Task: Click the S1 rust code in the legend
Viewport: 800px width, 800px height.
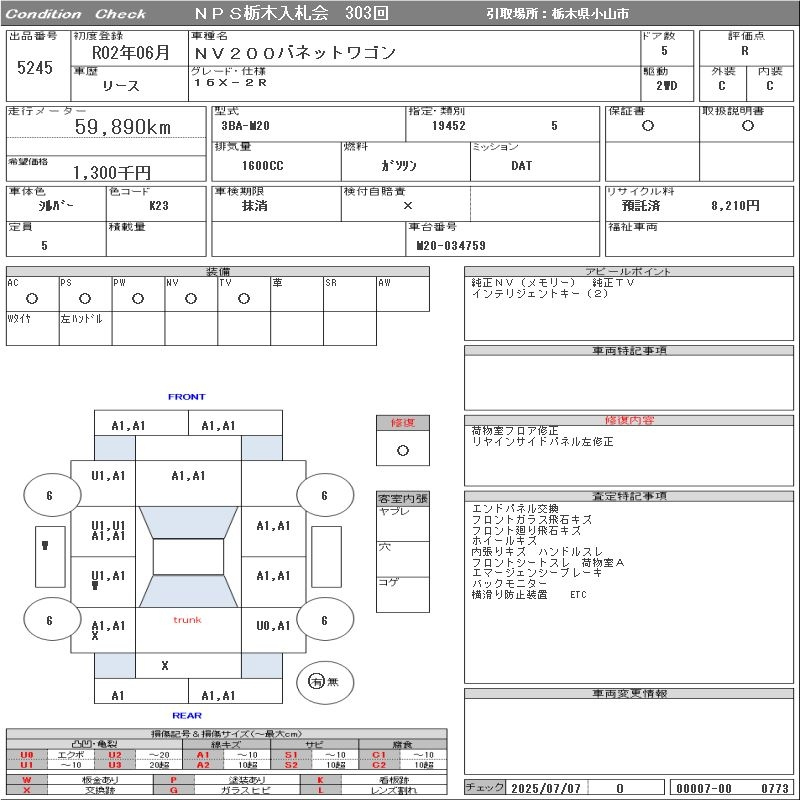Action: tap(291, 755)
